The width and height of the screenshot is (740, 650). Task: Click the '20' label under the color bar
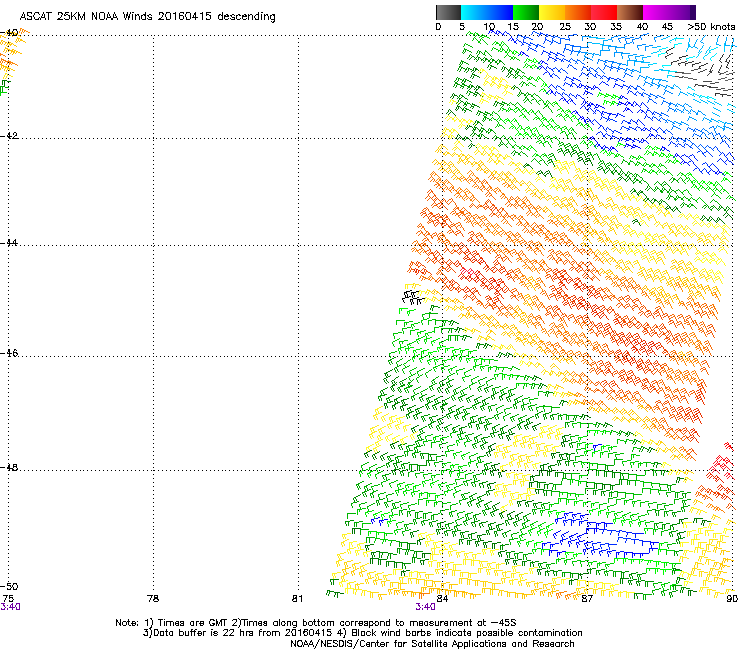(538, 27)
